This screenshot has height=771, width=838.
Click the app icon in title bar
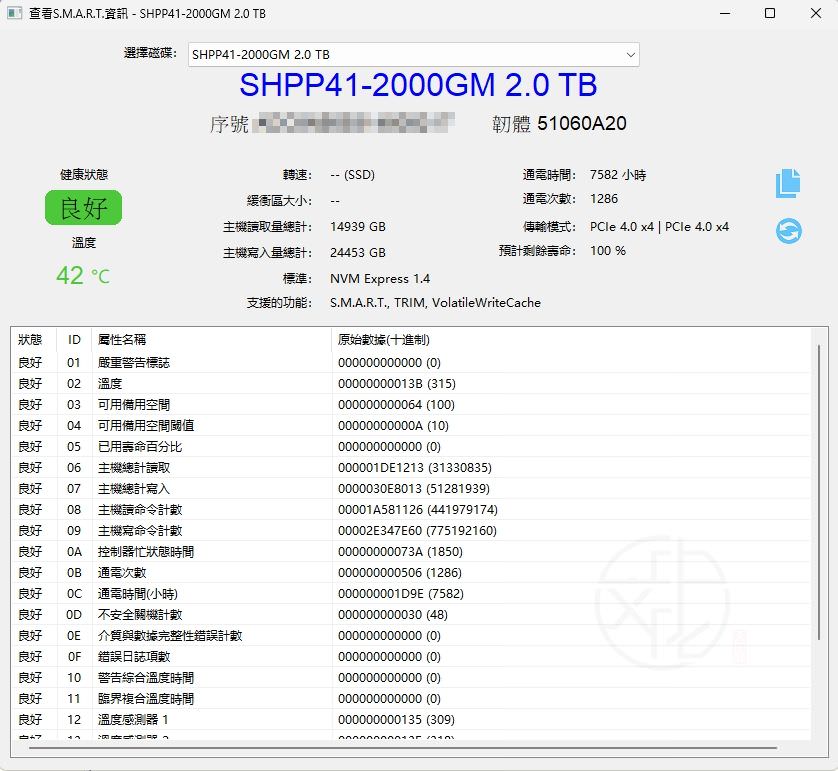point(14,13)
